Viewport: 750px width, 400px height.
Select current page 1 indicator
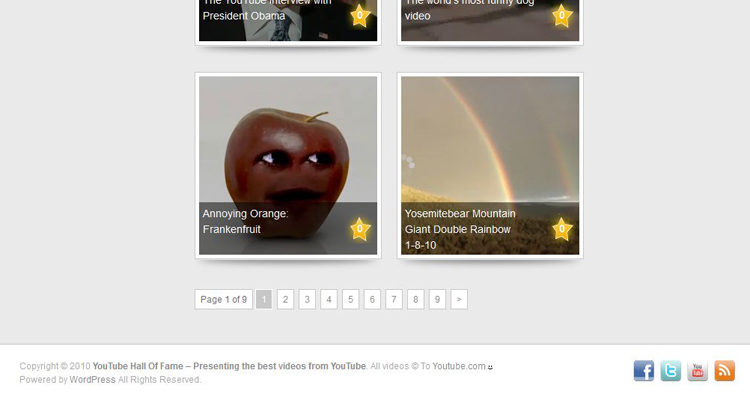[x=264, y=300]
